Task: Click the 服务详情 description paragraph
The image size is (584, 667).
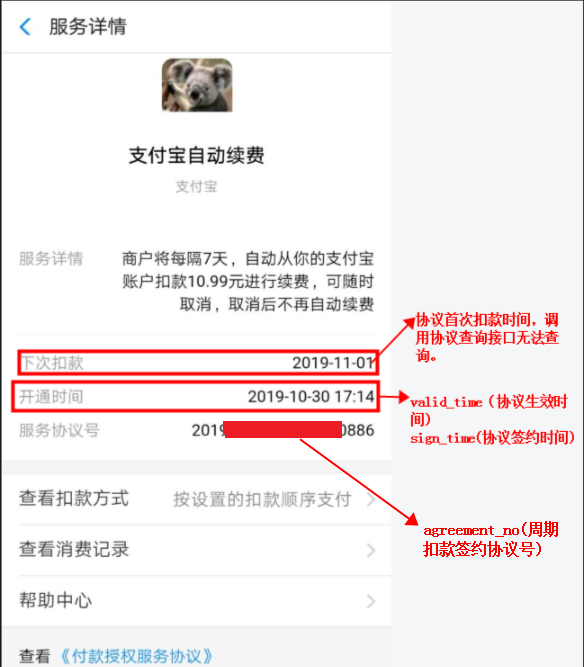Action: click(x=248, y=281)
